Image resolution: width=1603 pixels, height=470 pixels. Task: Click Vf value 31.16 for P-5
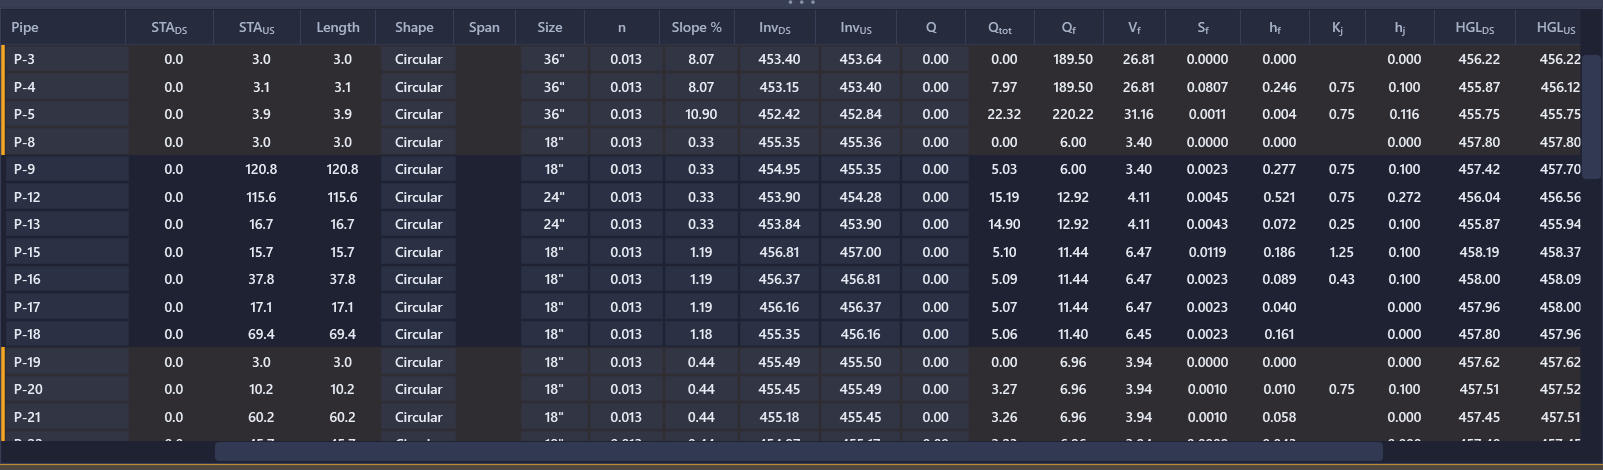pyautogui.click(x=1138, y=114)
